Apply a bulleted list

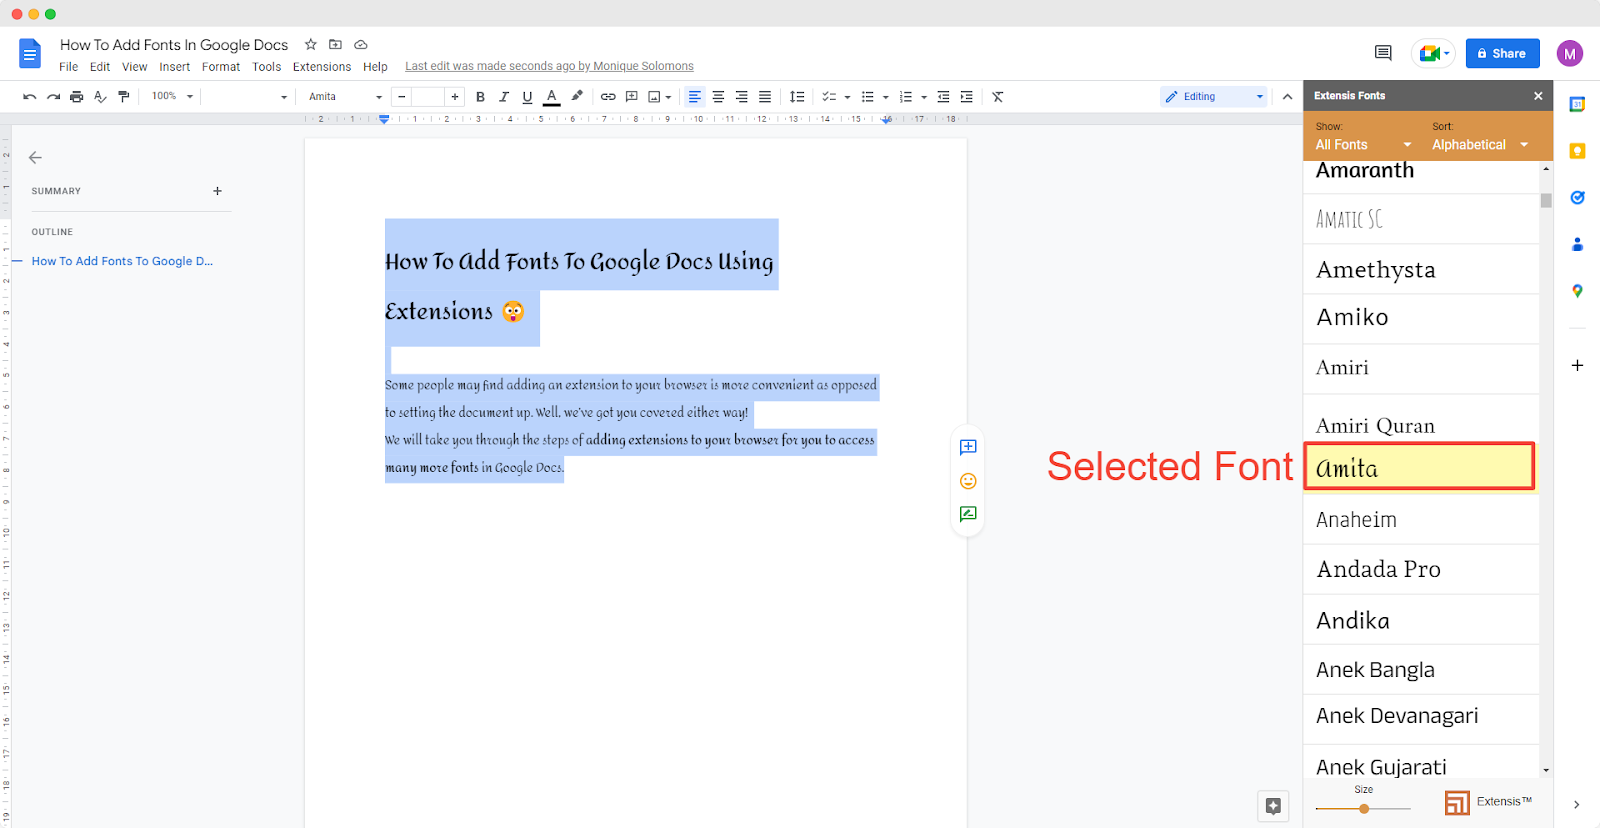point(868,97)
